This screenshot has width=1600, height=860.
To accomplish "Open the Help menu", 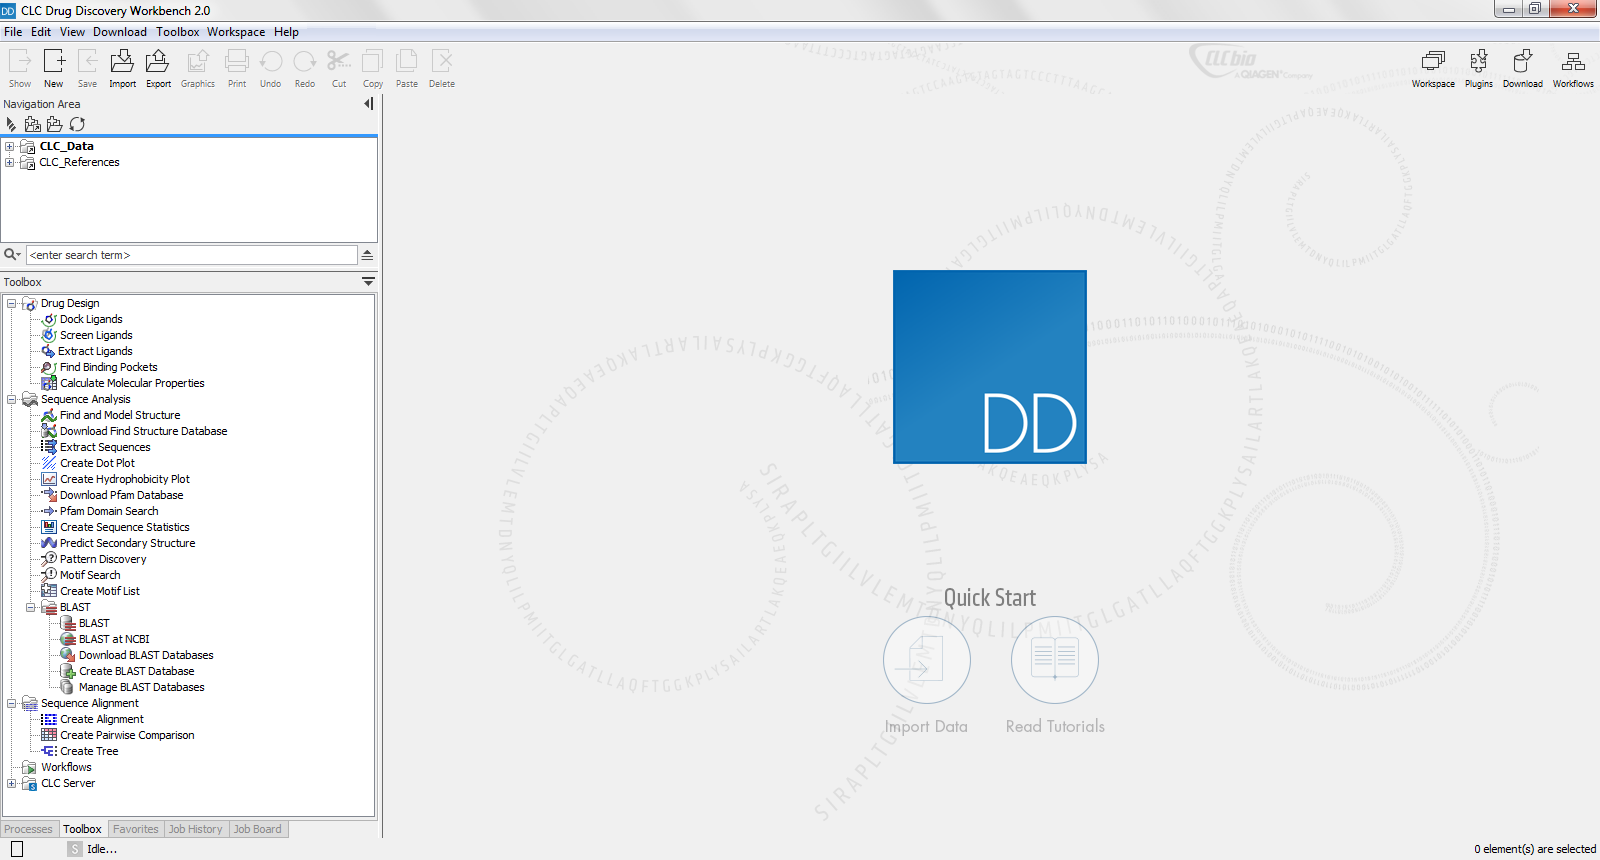I will point(286,32).
